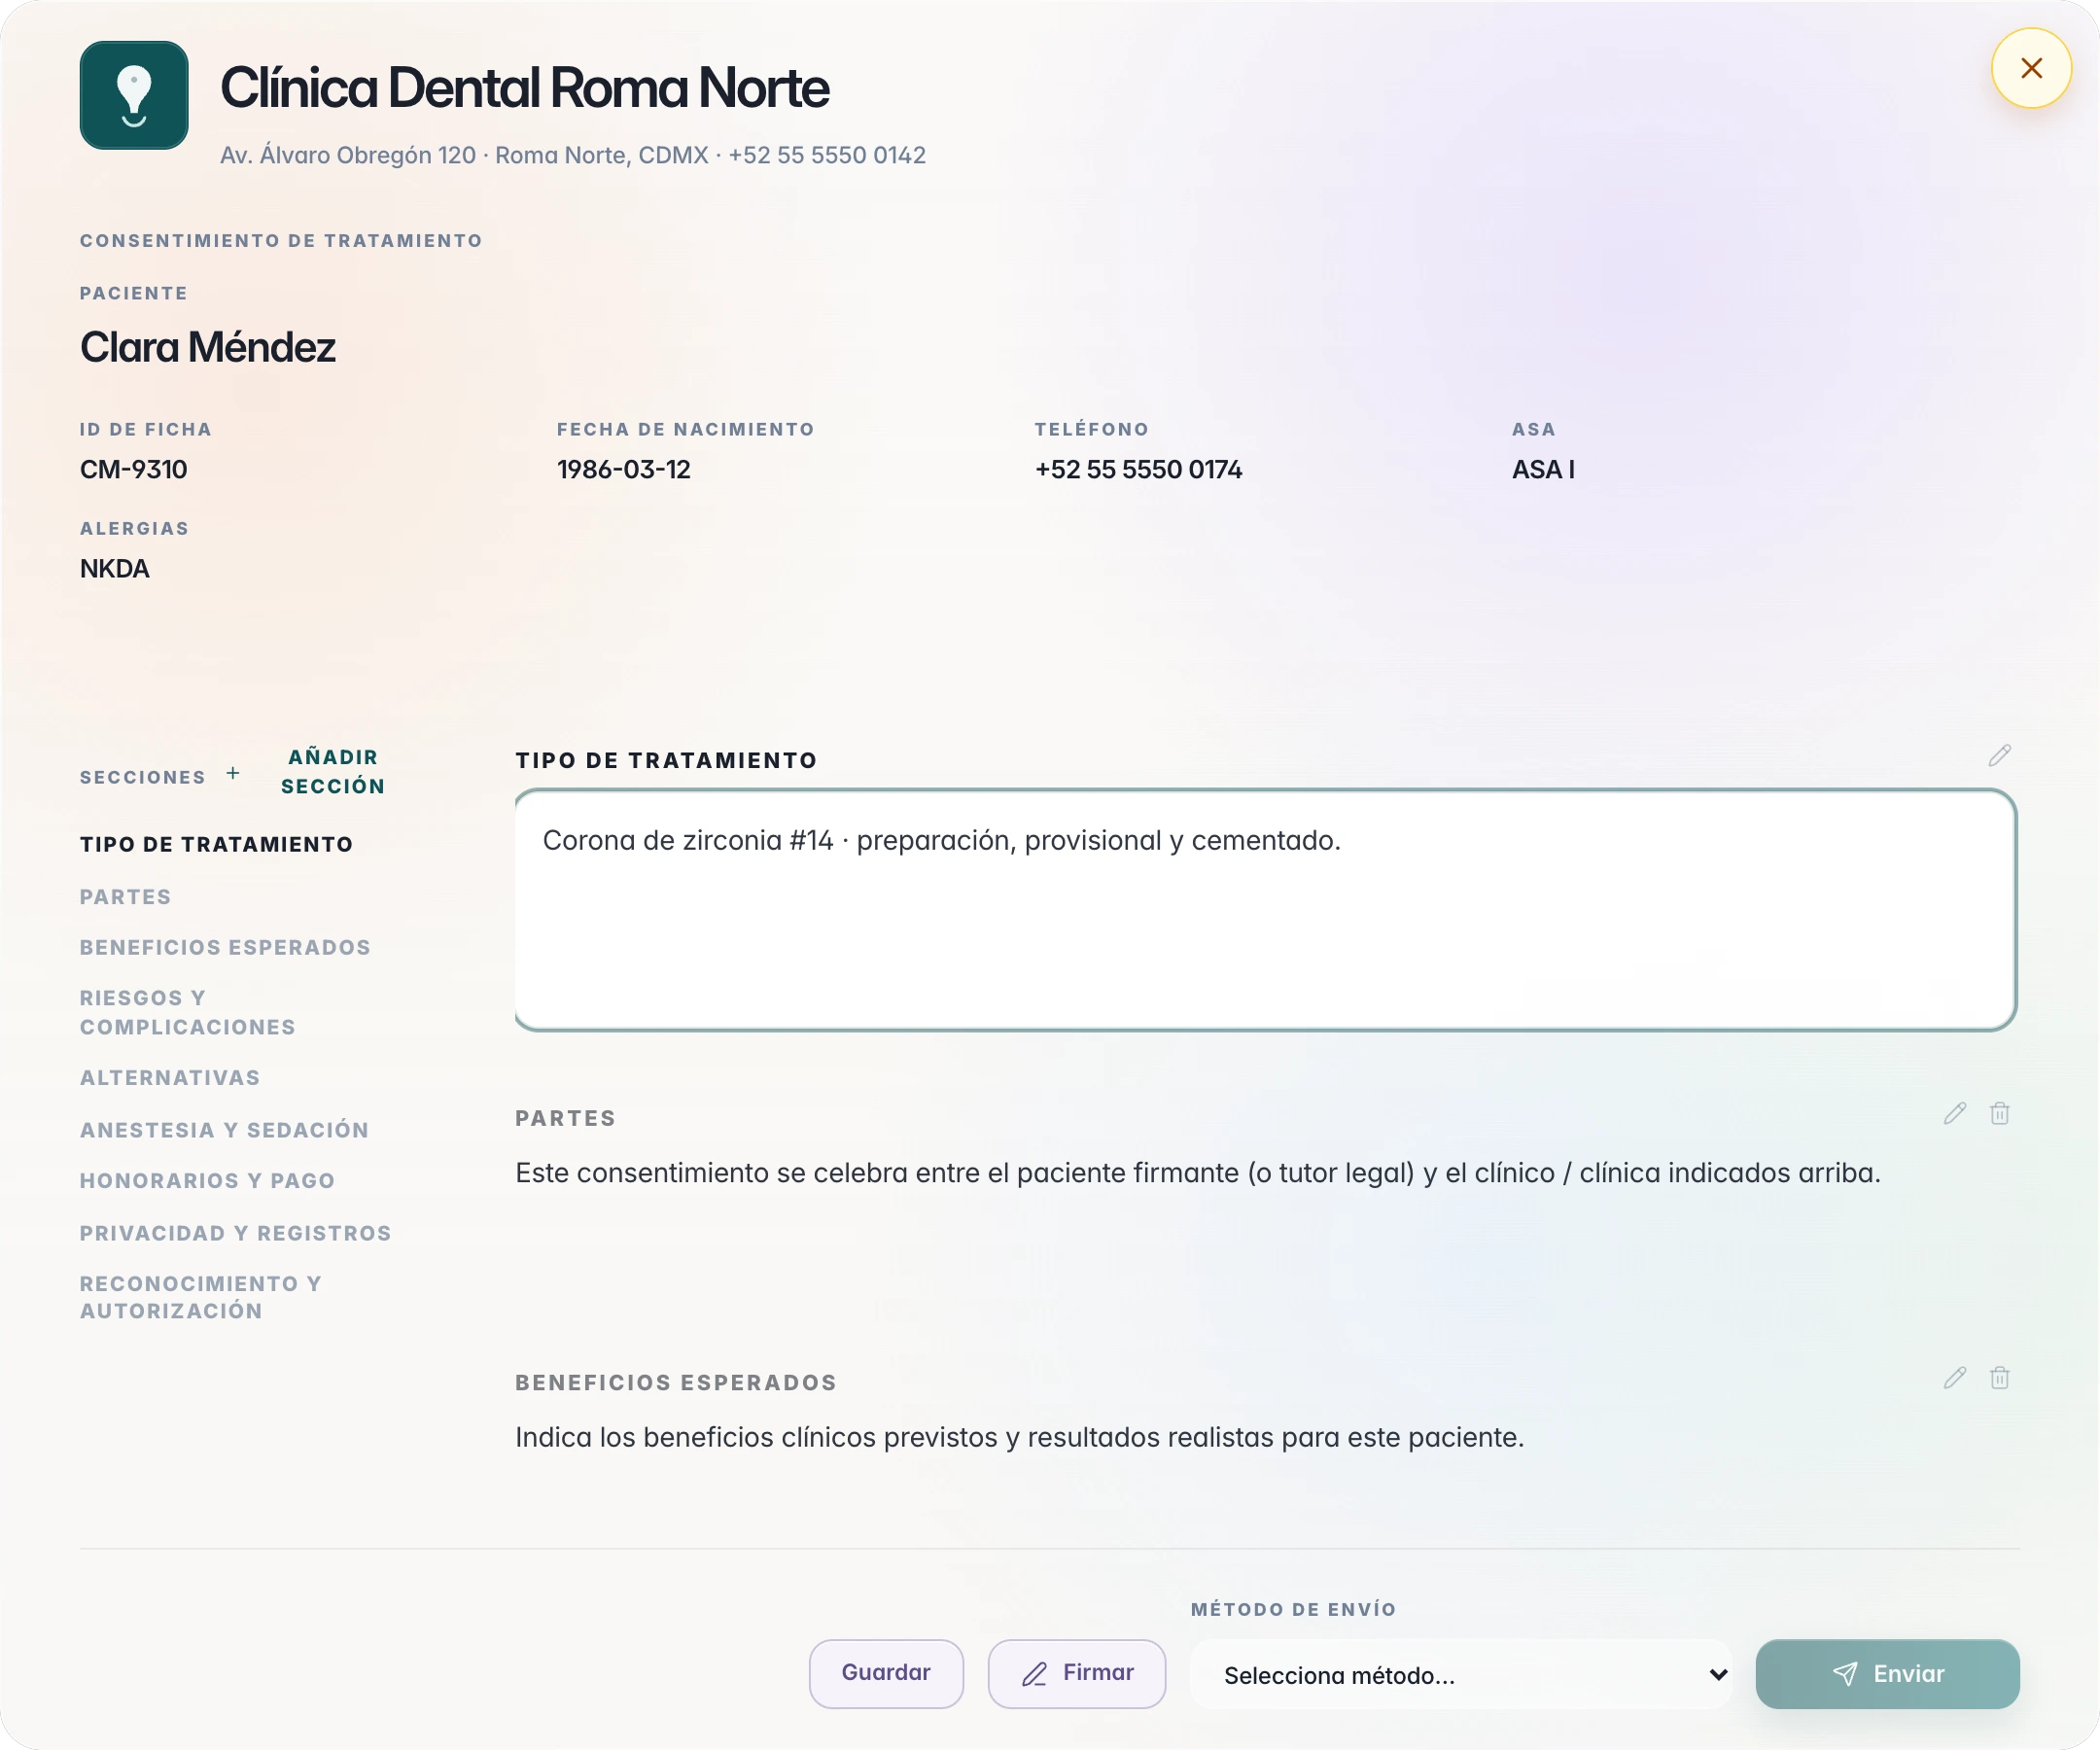Screen dimensions: 2100x1750
Task: Open Riesgos y Complicaciones section
Action: (188, 1013)
